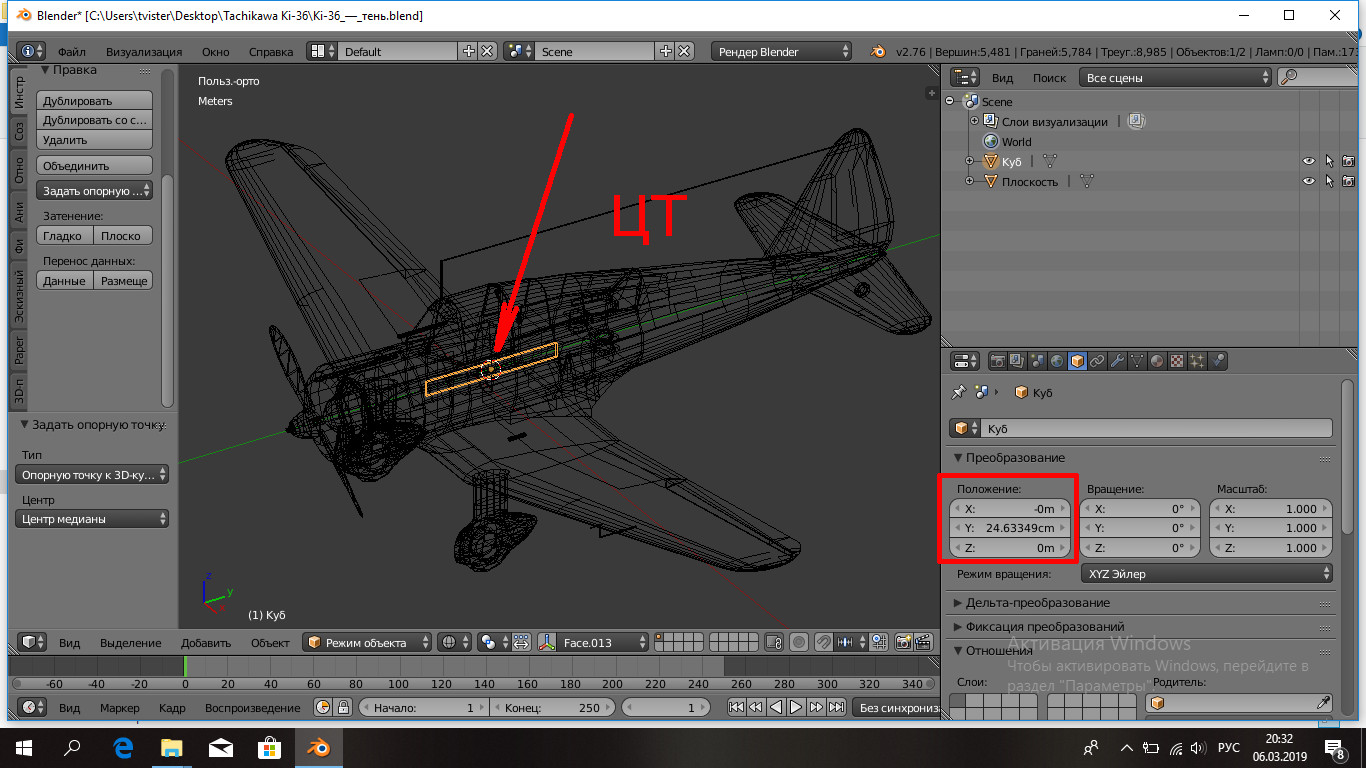
Task: Toggle render camera icon for Куб
Action: [1348, 161]
